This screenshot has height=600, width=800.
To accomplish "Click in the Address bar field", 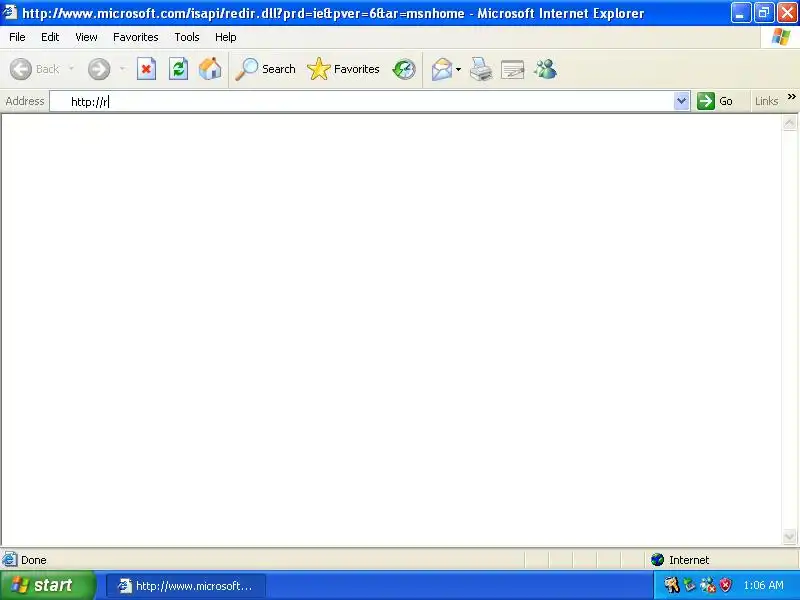I will tap(362, 101).
